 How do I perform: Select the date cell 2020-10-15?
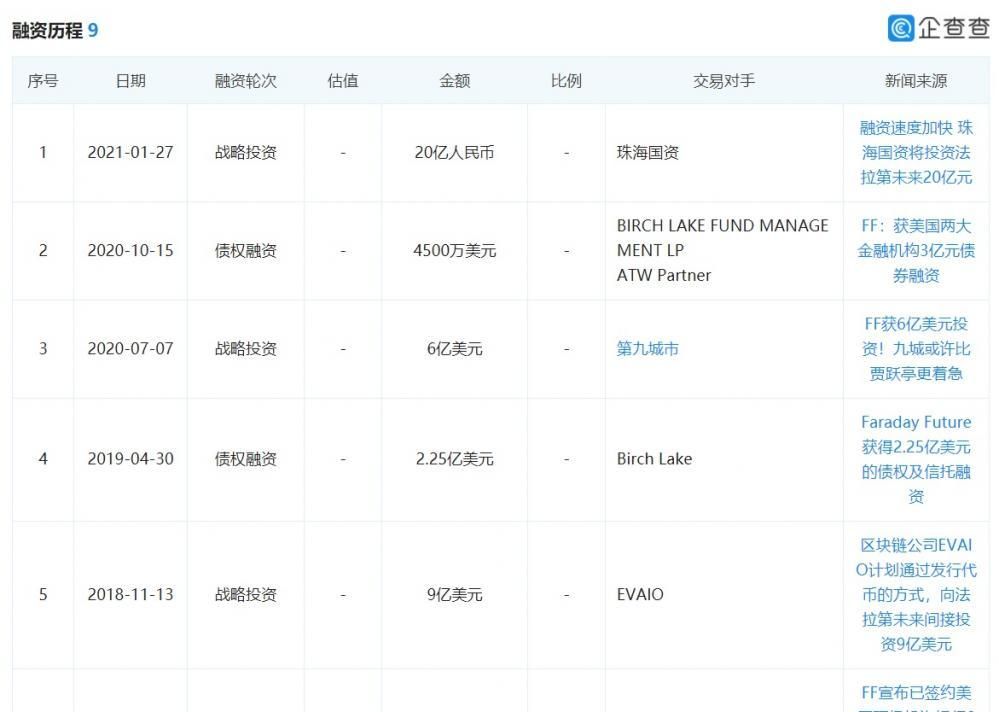pyautogui.click(x=131, y=250)
